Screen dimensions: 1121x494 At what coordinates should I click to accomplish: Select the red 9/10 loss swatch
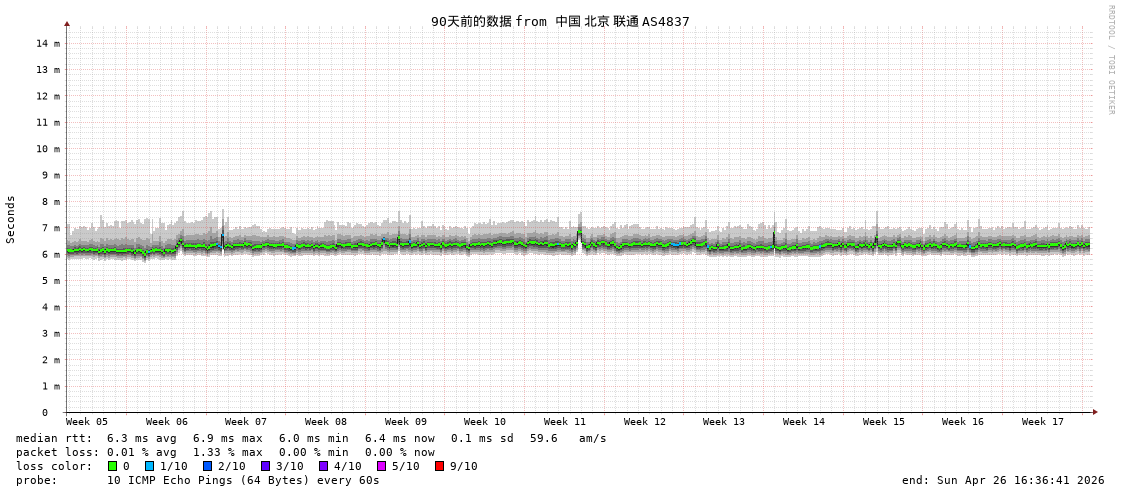[439, 466]
